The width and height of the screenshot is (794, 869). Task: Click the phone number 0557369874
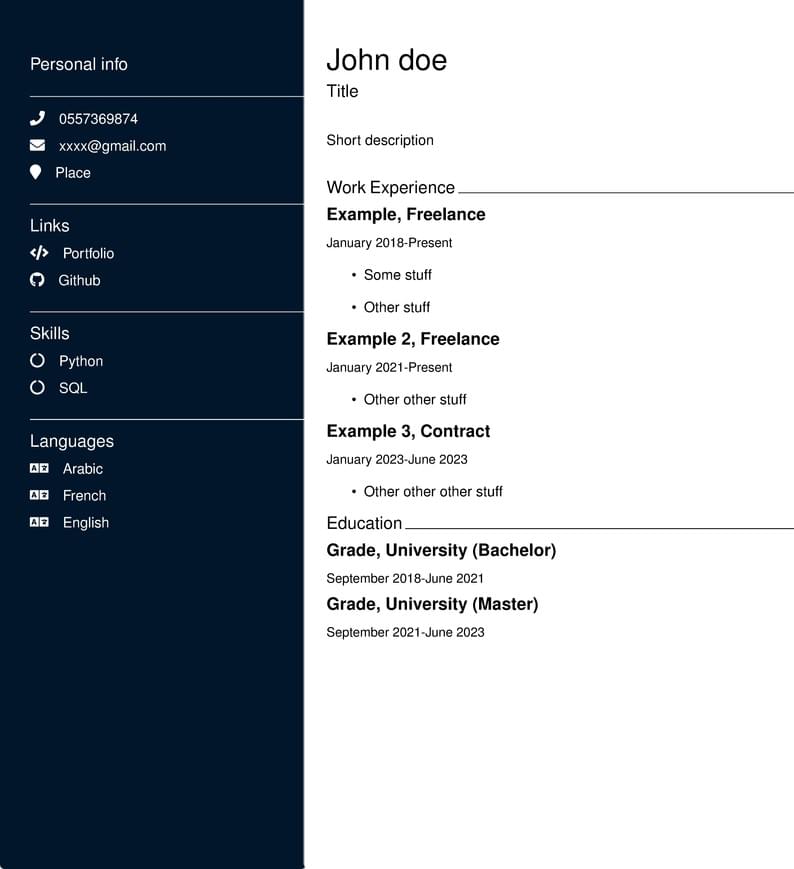[x=98, y=119]
